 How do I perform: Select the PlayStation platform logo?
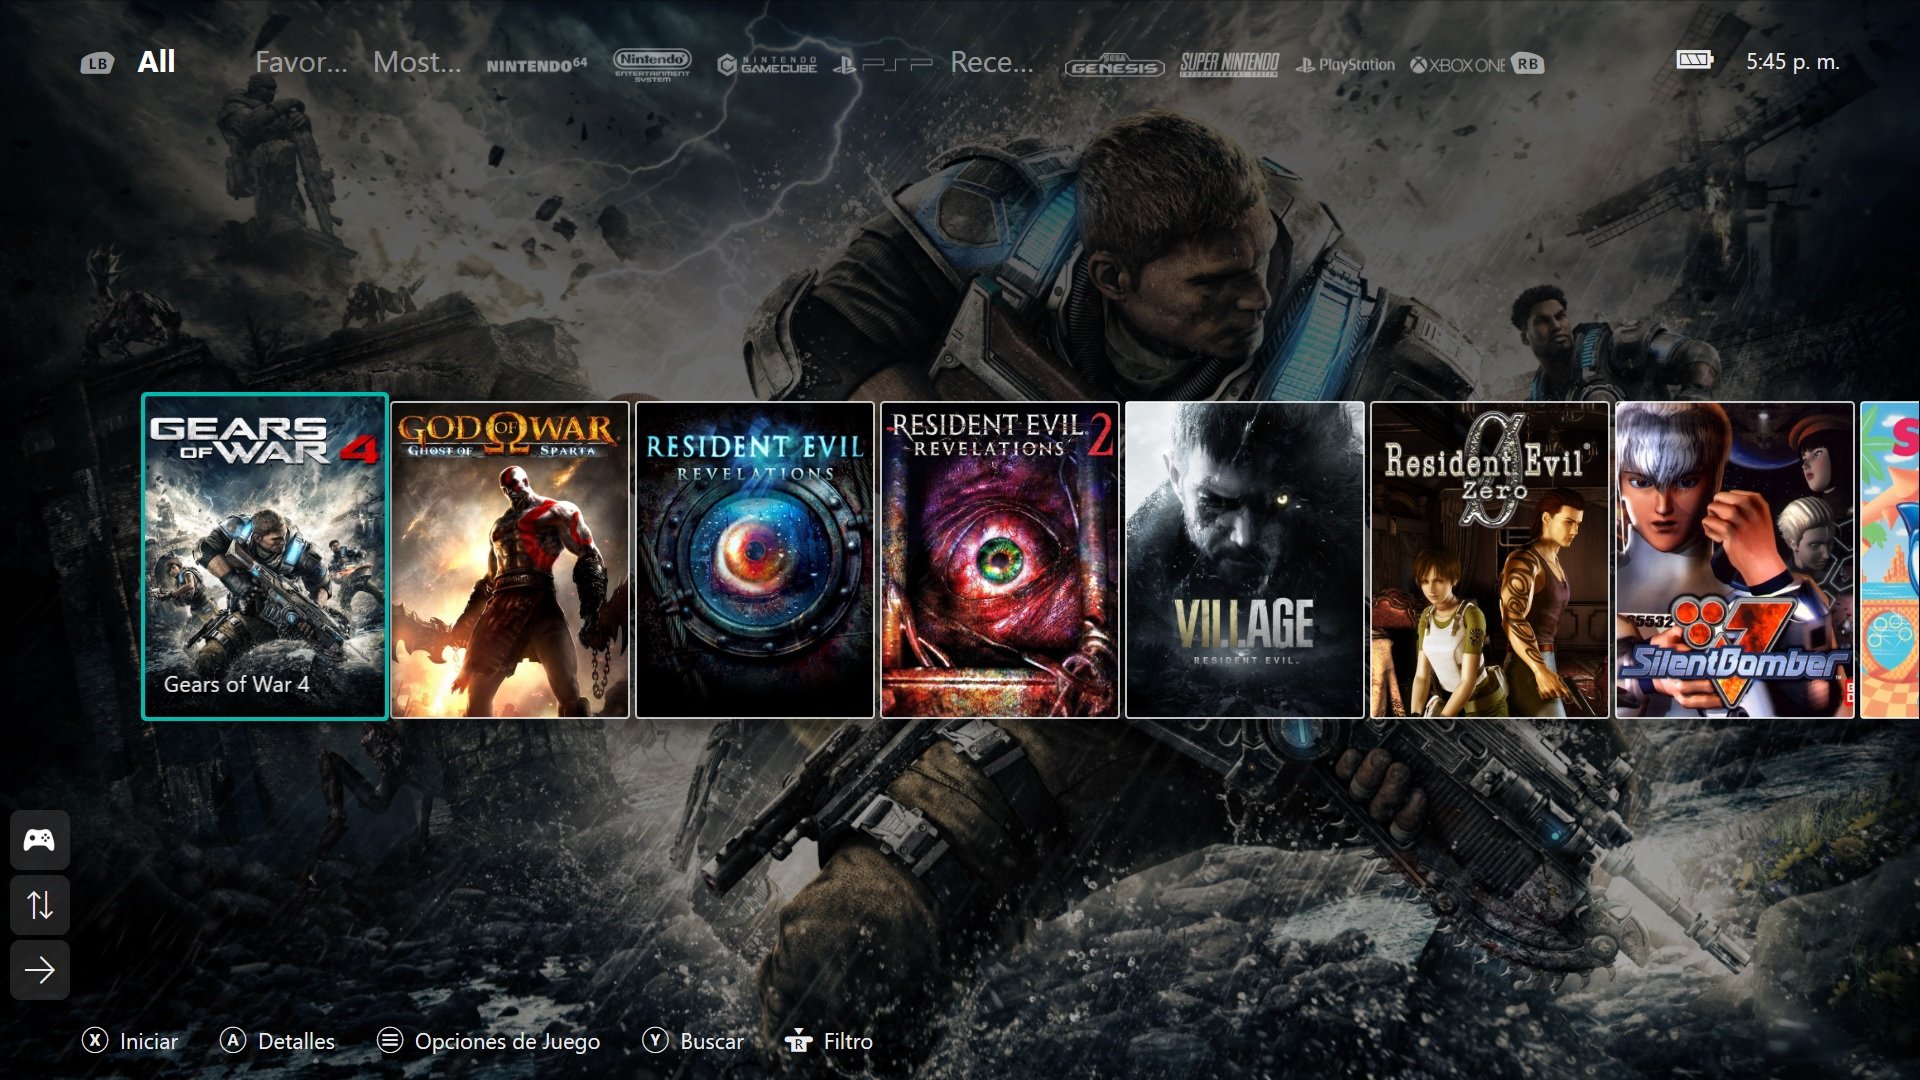pyautogui.click(x=1345, y=65)
